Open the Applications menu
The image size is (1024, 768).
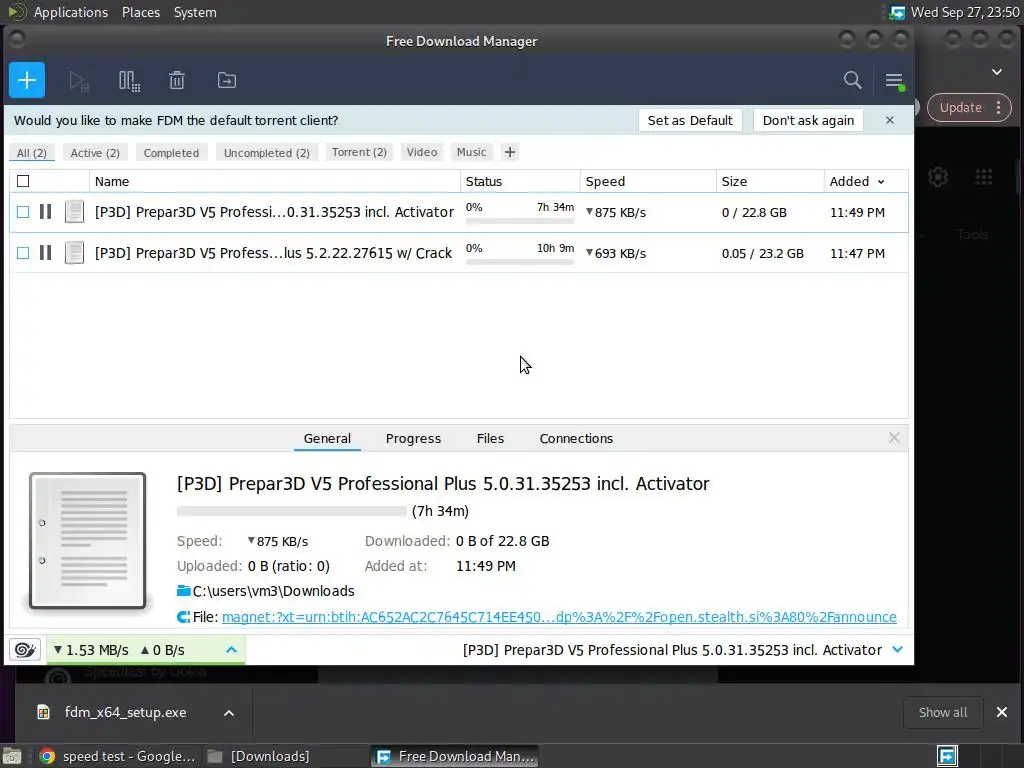click(x=71, y=12)
